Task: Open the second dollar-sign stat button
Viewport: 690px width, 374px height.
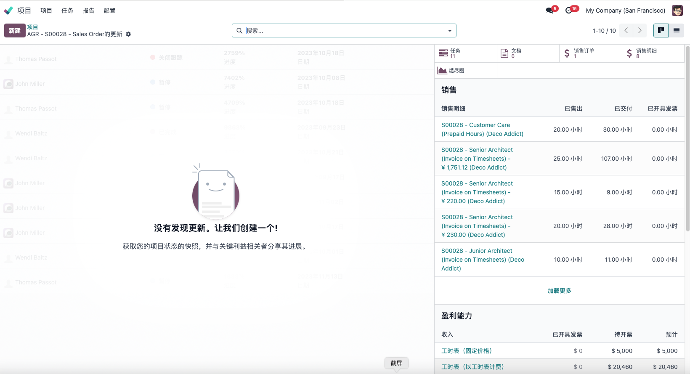Action: tap(653, 53)
